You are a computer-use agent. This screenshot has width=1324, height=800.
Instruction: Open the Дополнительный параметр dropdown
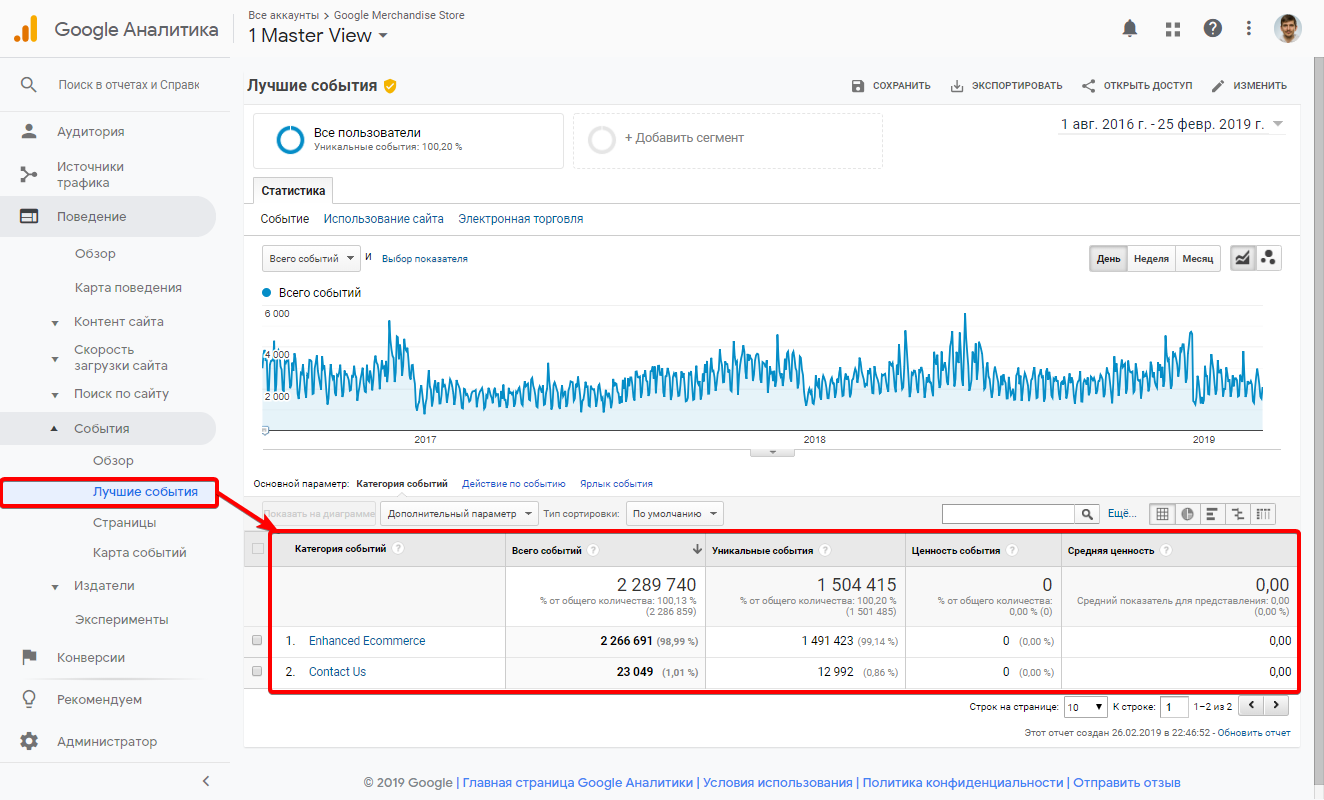coord(459,514)
